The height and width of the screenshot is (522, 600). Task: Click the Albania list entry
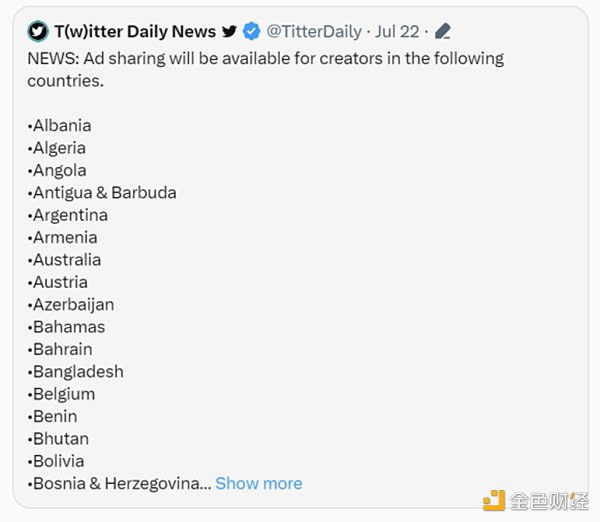click(62, 126)
